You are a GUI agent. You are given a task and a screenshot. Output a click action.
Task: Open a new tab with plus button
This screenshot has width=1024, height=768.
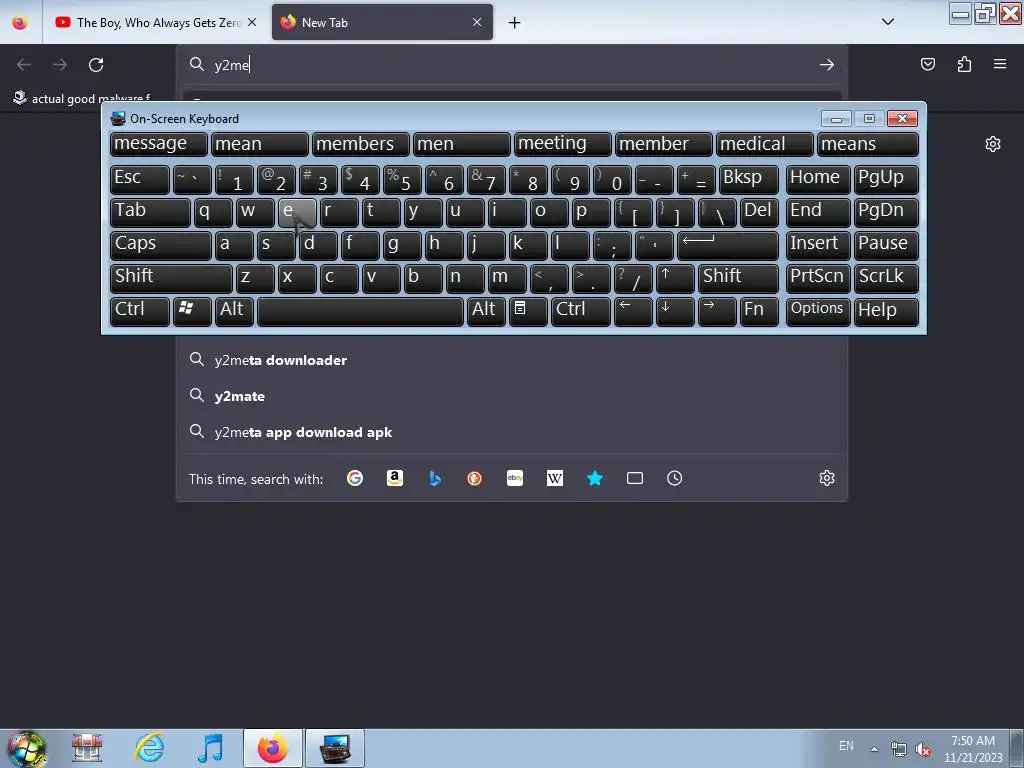[515, 23]
